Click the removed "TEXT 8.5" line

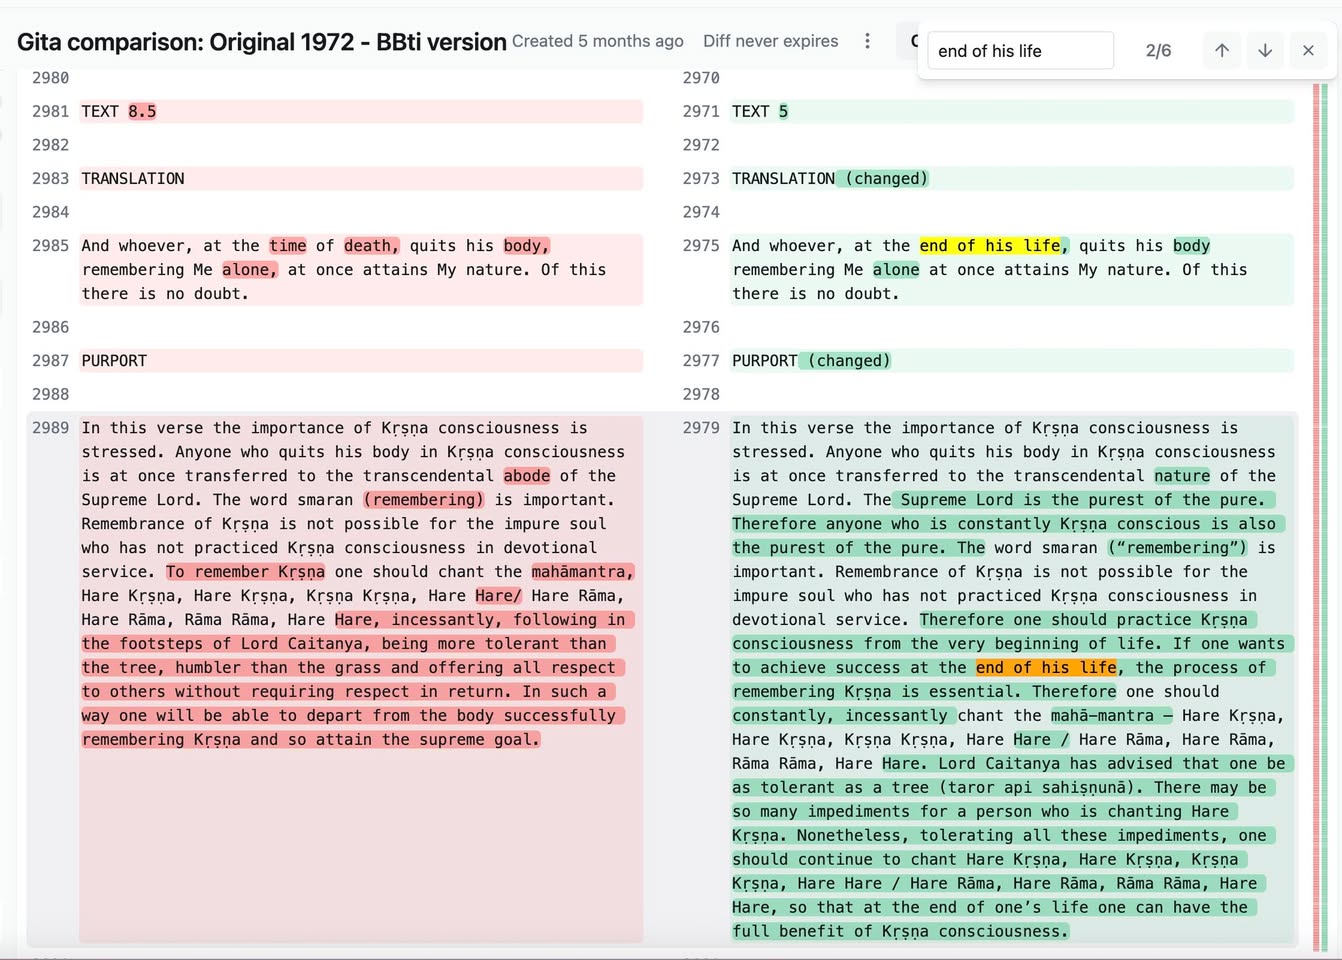(119, 111)
